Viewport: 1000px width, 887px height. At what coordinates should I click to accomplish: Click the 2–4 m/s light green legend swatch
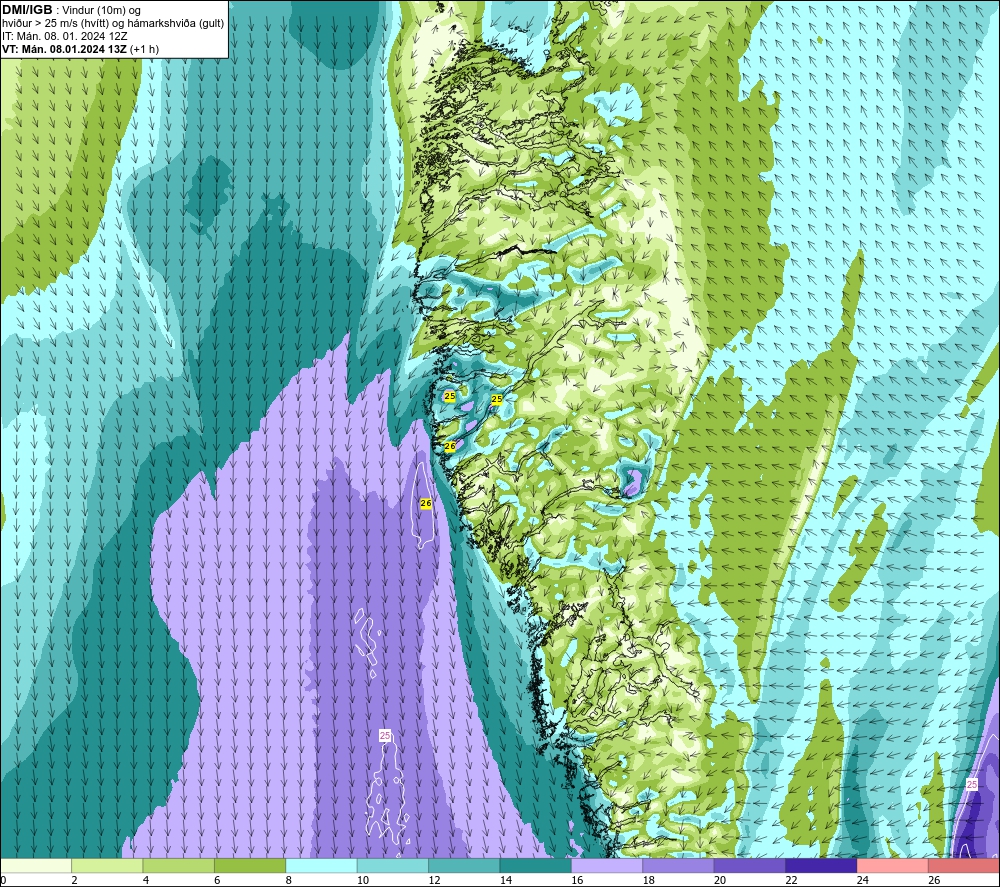point(107,865)
